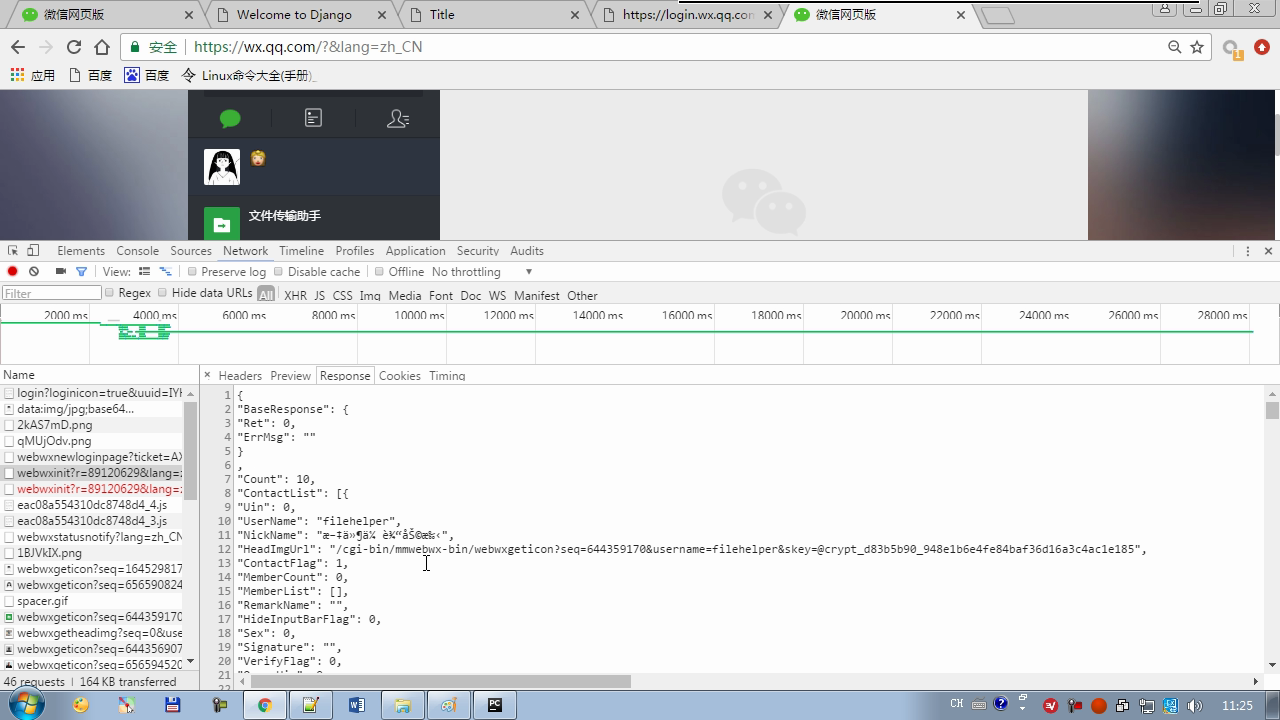This screenshot has height=720, width=1280.
Task: Open the No throttling dropdown
Action: tap(482, 272)
